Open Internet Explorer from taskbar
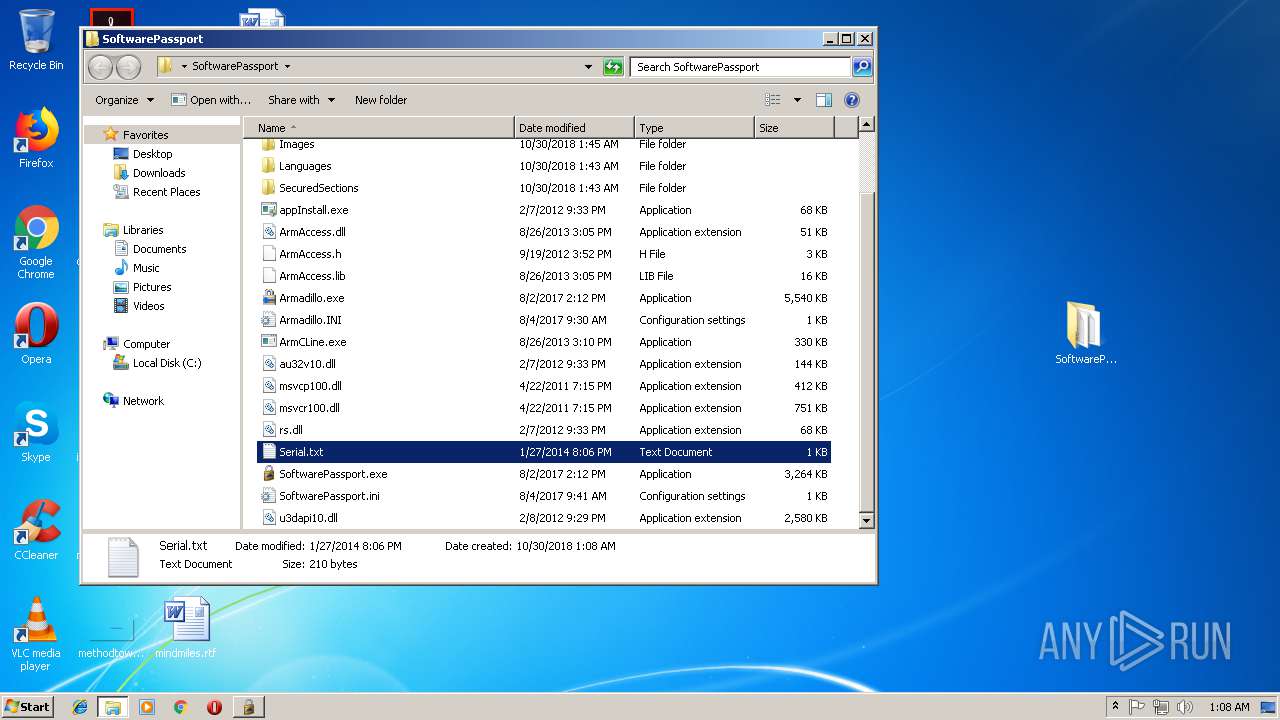 click(80, 707)
